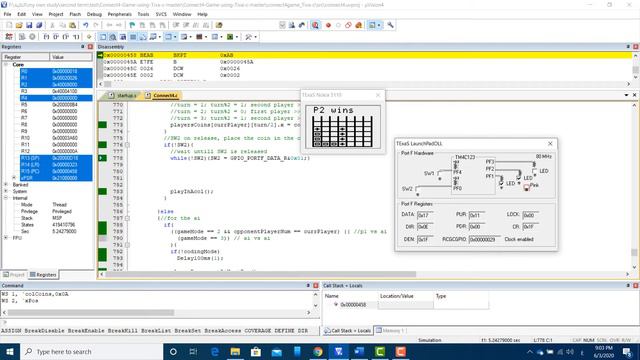Click the Start/Stop Debug Session icon

click(315, 25)
